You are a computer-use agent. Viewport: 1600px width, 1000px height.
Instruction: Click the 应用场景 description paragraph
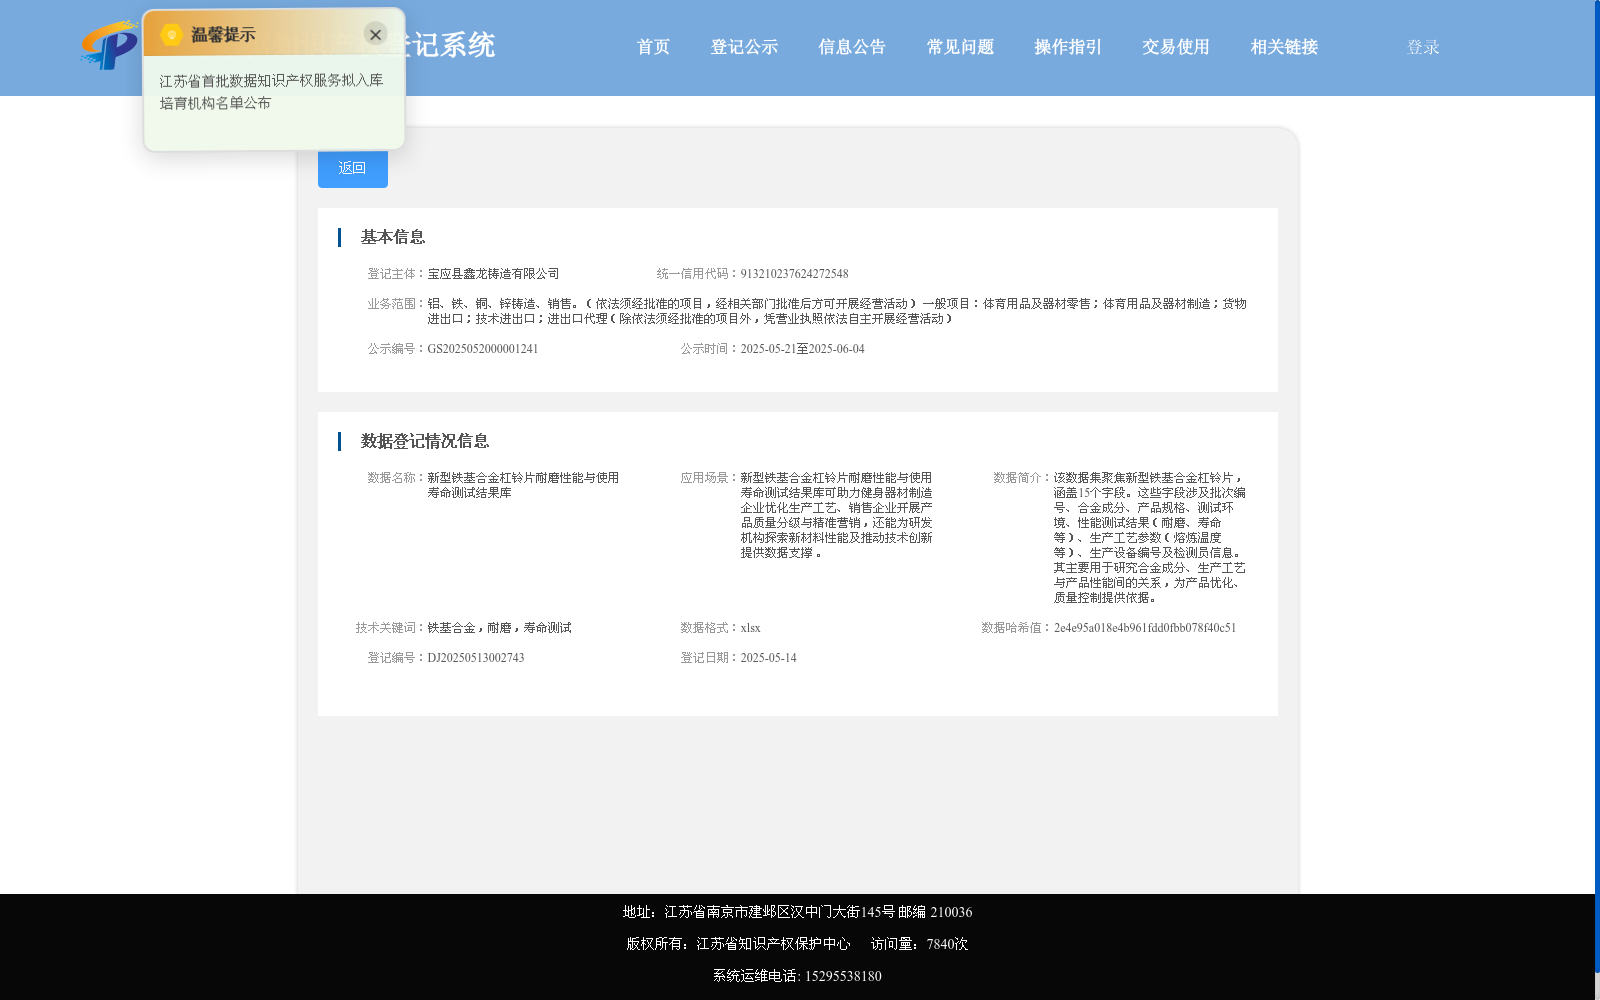coord(836,515)
